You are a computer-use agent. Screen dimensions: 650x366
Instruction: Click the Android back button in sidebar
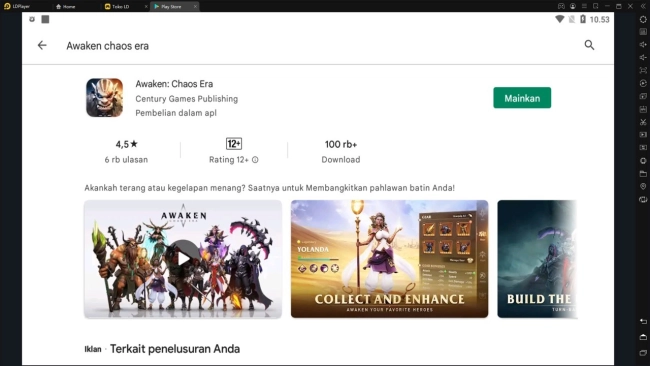point(643,321)
